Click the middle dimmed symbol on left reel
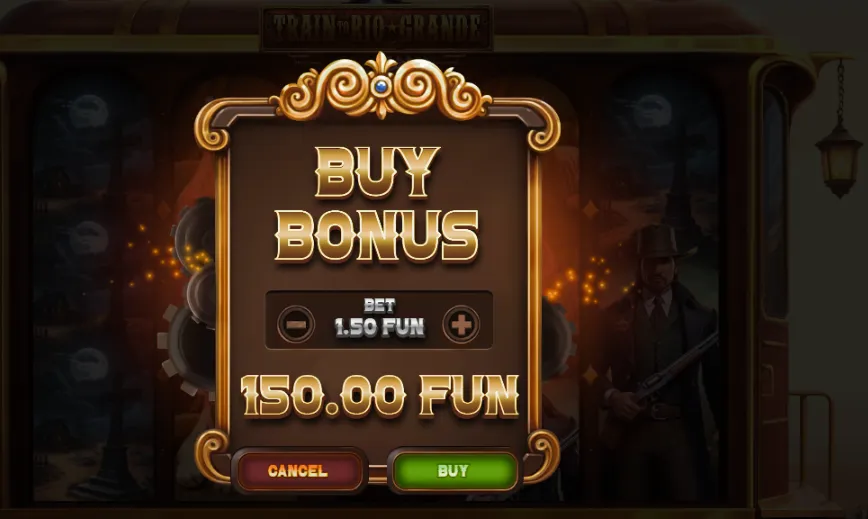This screenshot has height=519, width=868. 89,237
